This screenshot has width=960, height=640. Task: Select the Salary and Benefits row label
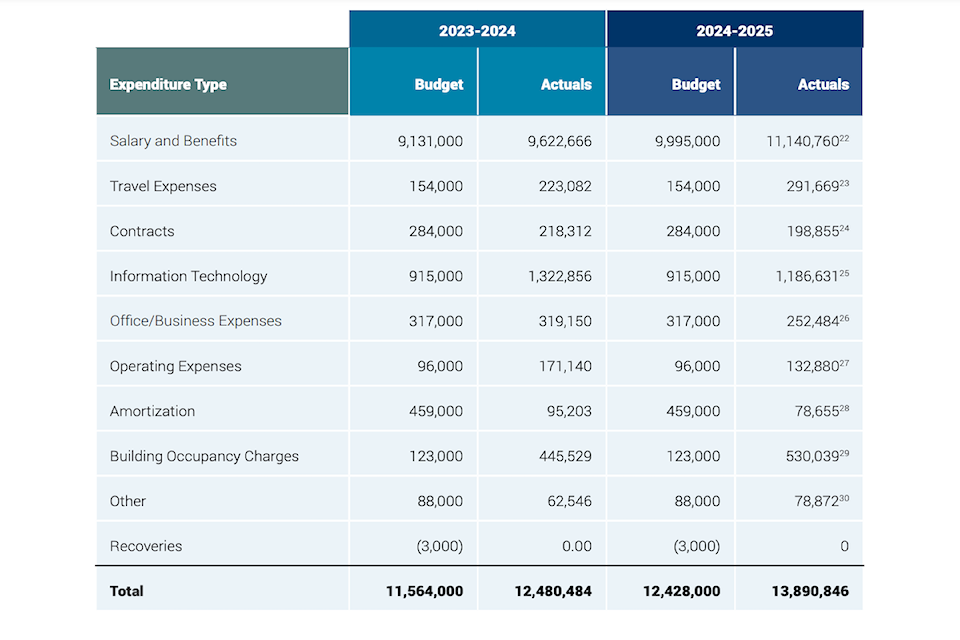(x=173, y=141)
